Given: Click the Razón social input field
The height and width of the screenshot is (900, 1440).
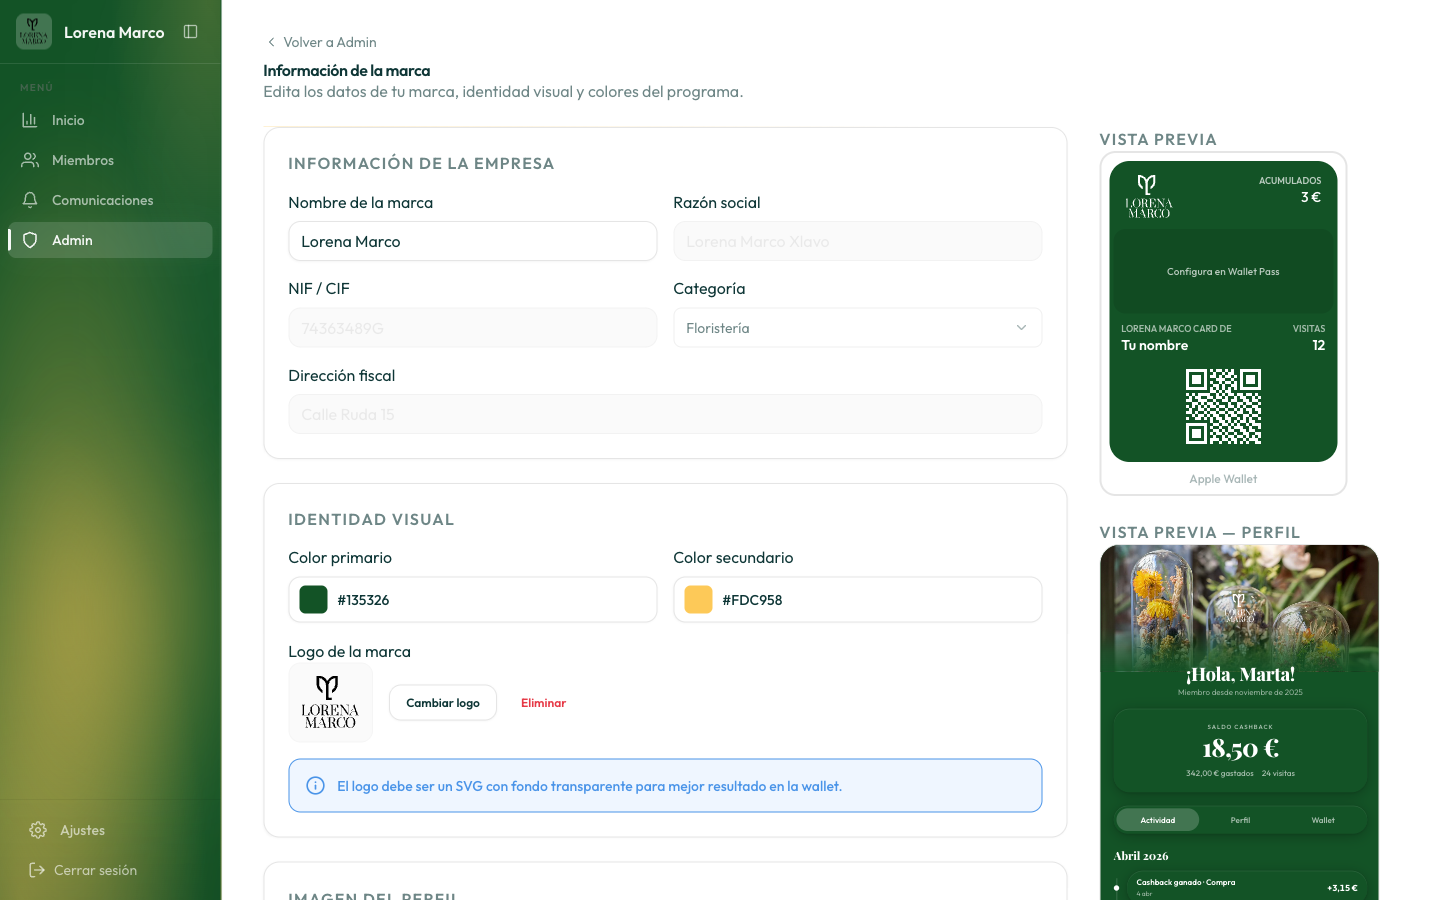Looking at the screenshot, I should tap(857, 241).
